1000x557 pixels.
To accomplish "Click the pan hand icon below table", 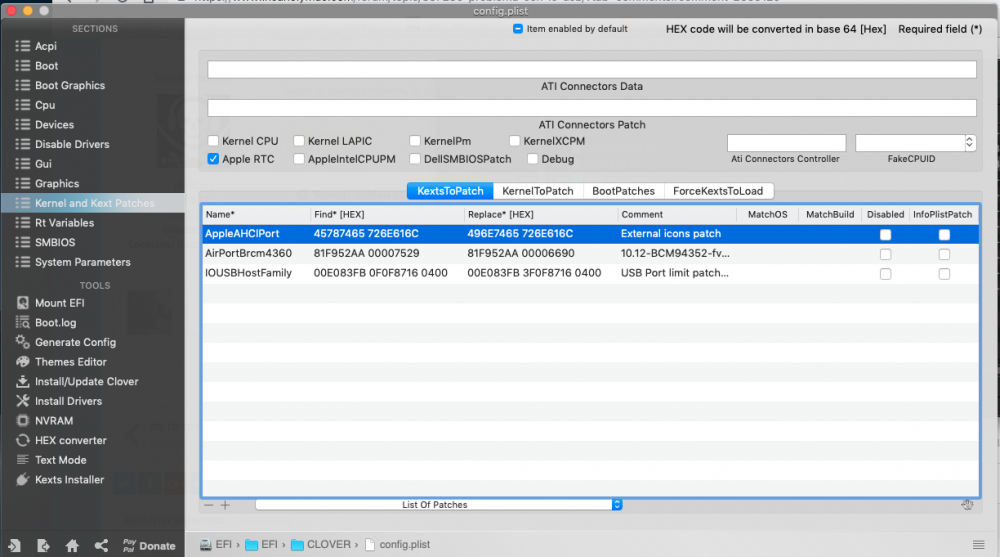I will 967,505.
